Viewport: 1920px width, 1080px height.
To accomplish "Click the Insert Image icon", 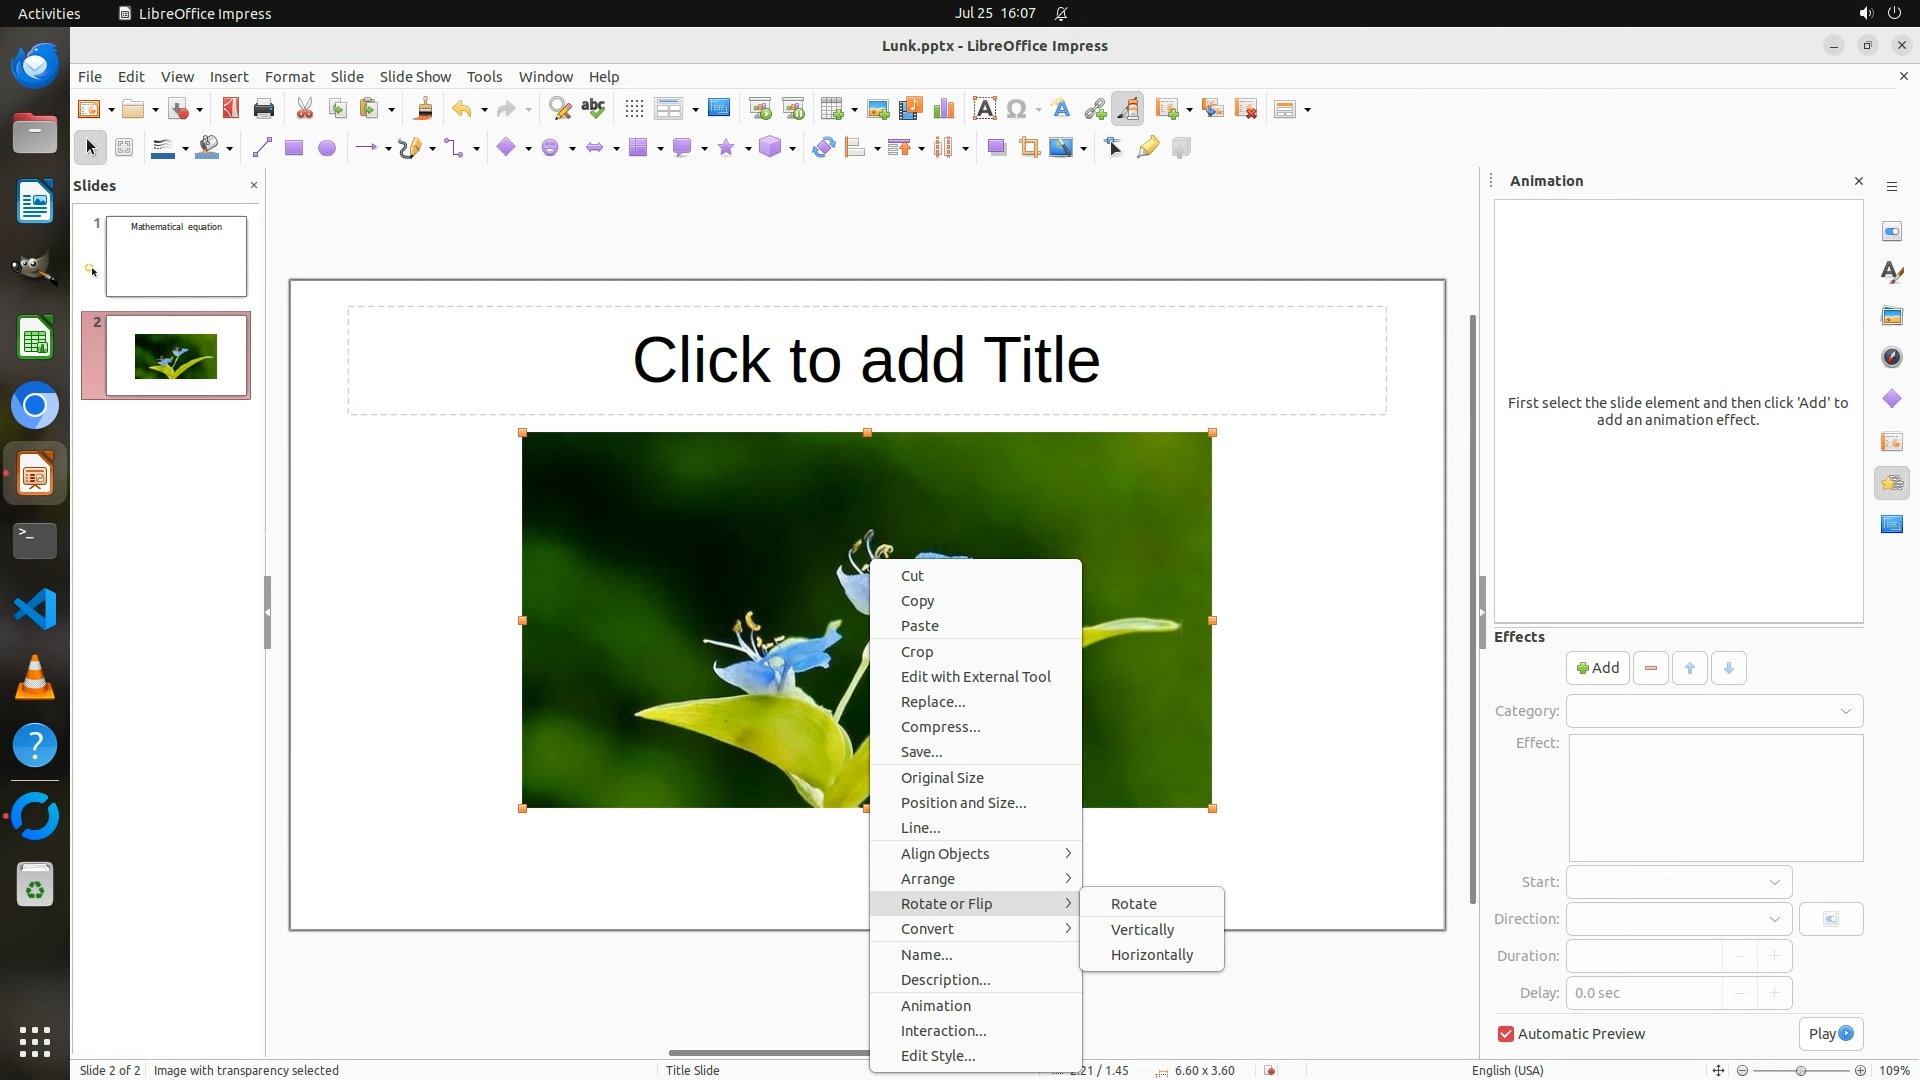I will click(877, 109).
